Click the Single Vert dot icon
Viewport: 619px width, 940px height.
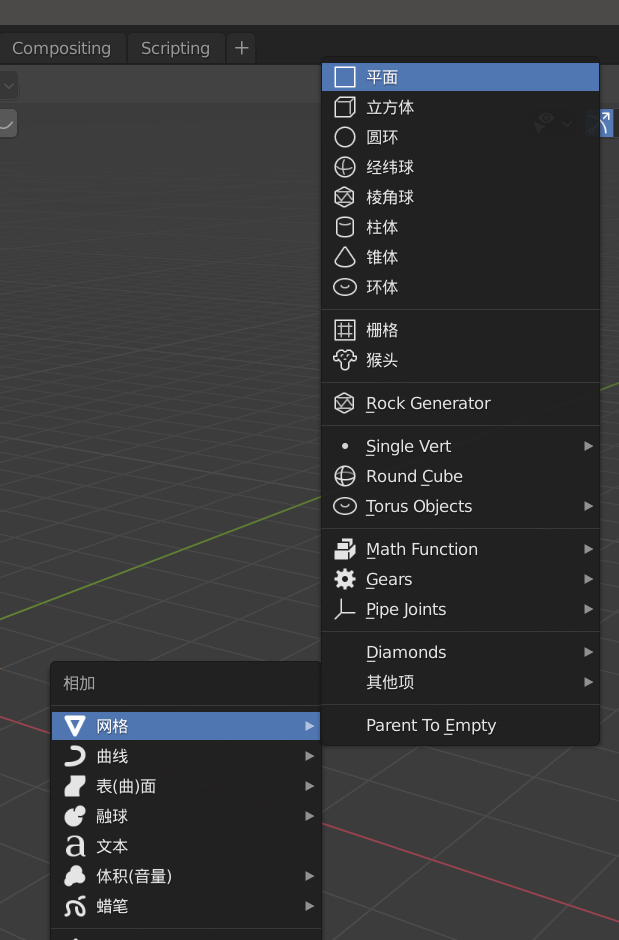pos(345,446)
